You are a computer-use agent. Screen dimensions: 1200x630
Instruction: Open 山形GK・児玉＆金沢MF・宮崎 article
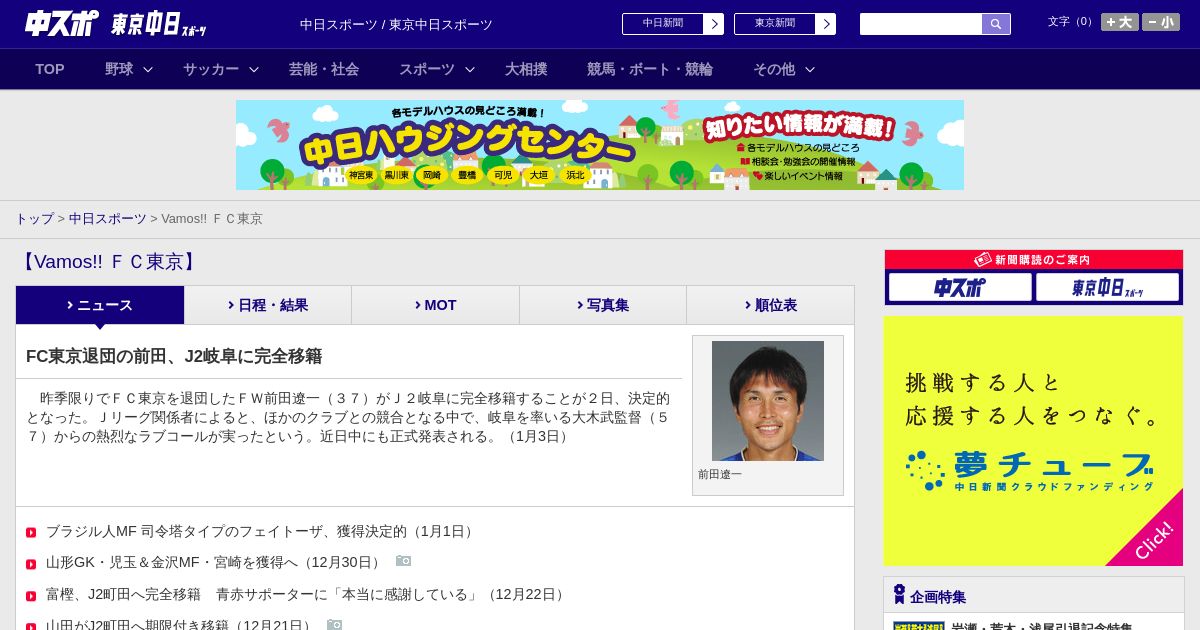tap(215, 562)
